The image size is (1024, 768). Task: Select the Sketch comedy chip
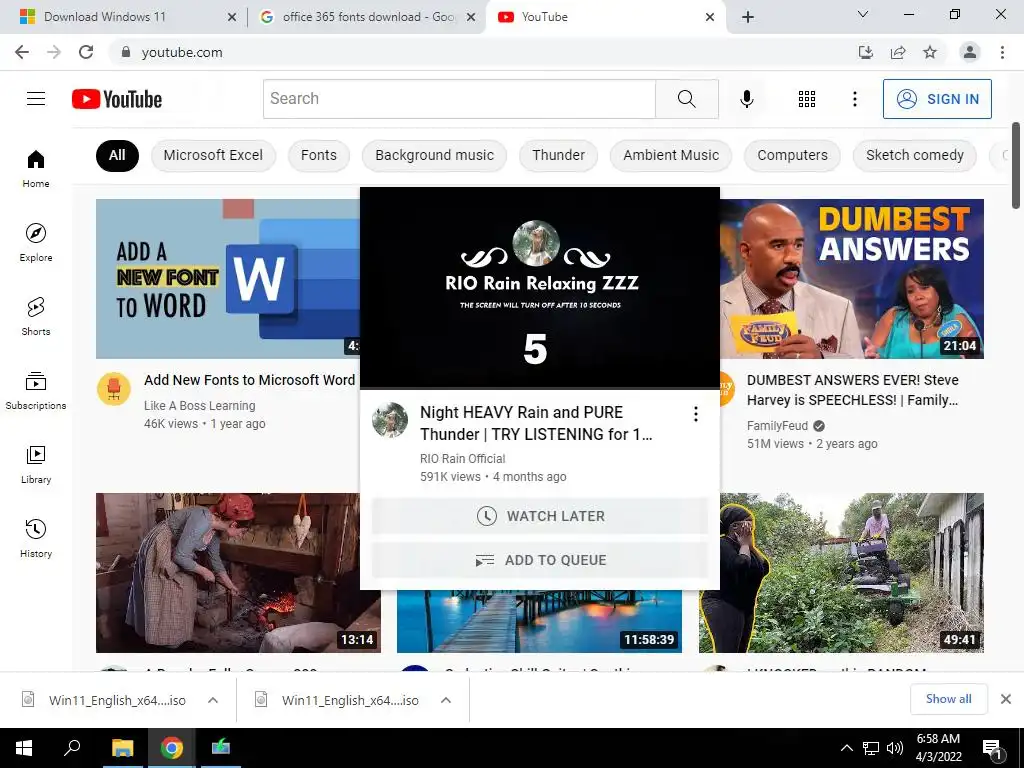coord(914,155)
